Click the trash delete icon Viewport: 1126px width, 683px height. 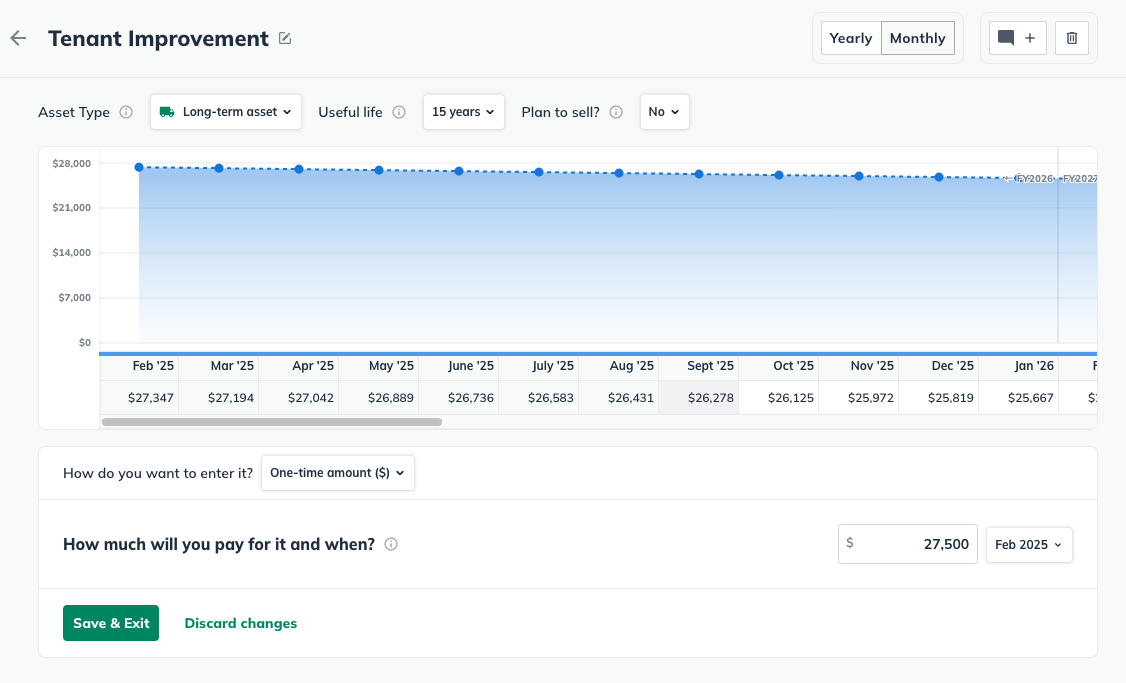[1072, 38]
